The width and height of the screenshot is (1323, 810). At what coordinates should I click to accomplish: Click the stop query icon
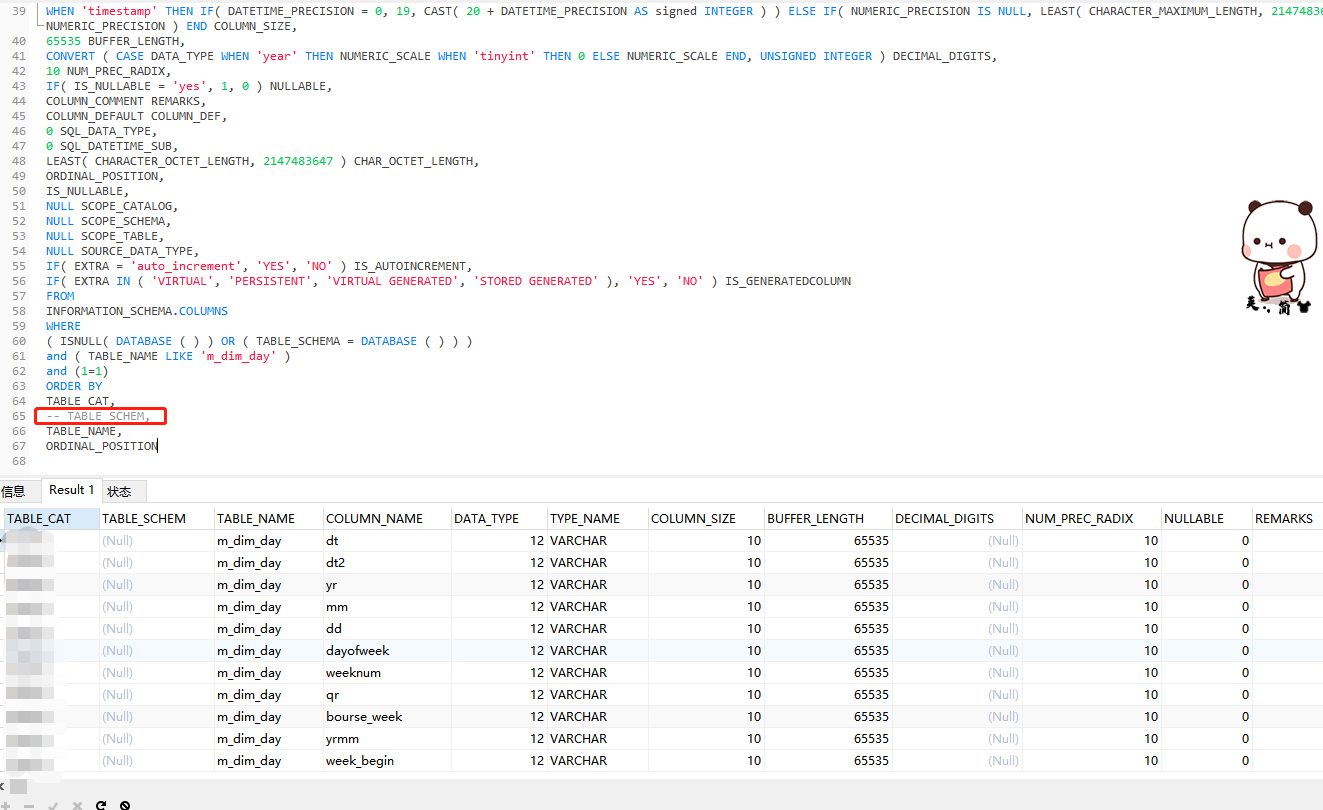pos(125,805)
